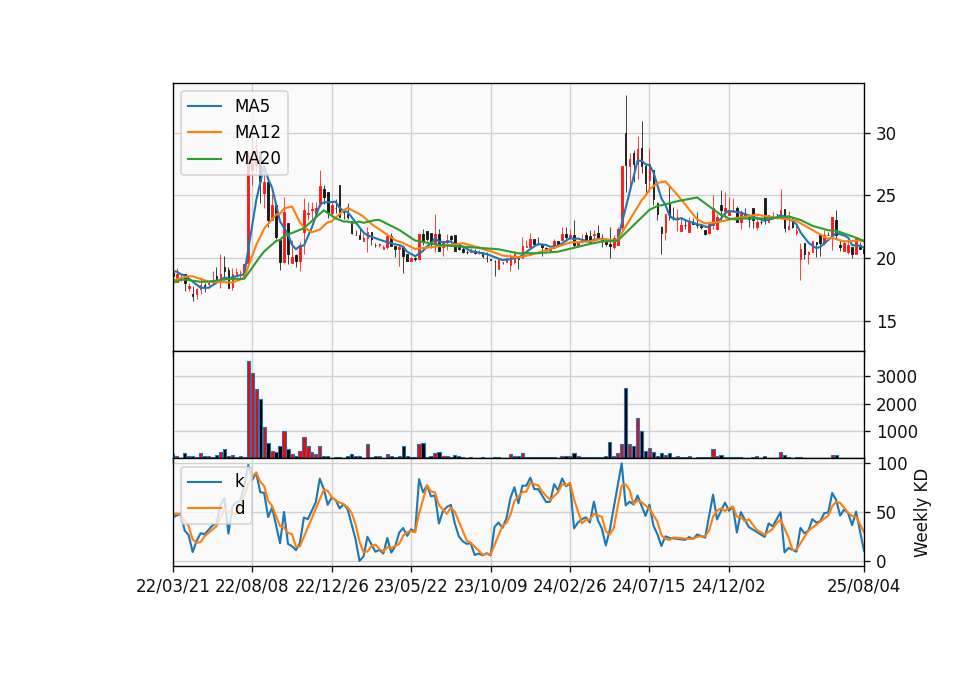The height and width of the screenshot is (690, 960).
Task: Click the tall volume bar before 24/07/15
Action: tap(626, 423)
